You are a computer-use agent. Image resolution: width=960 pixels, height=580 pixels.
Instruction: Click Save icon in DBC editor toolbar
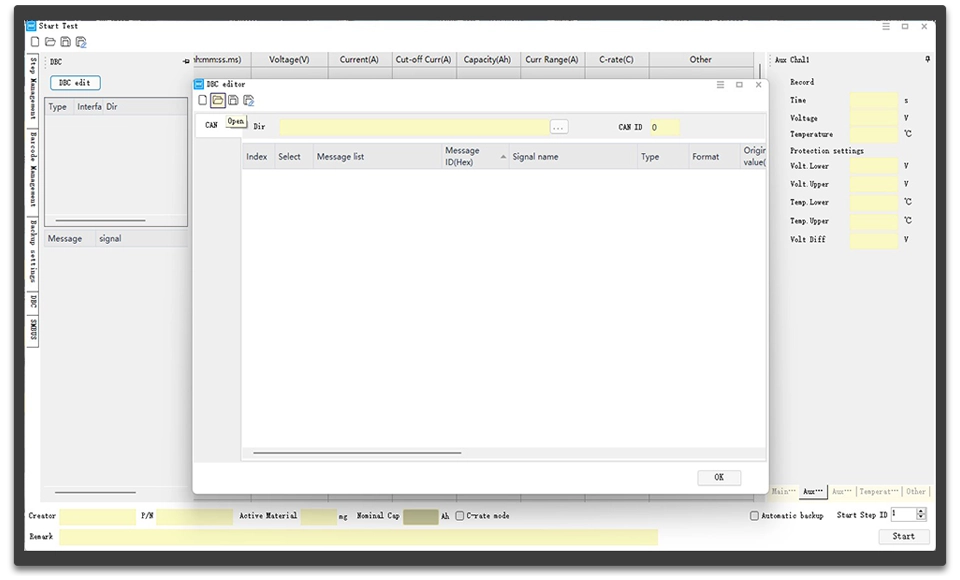(x=233, y=100)
